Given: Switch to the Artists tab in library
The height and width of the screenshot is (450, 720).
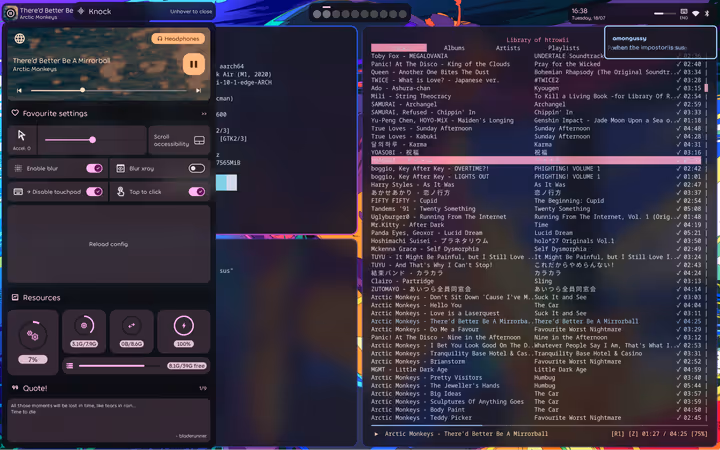Looking at the screenshot, I should [x=508, y=48].
